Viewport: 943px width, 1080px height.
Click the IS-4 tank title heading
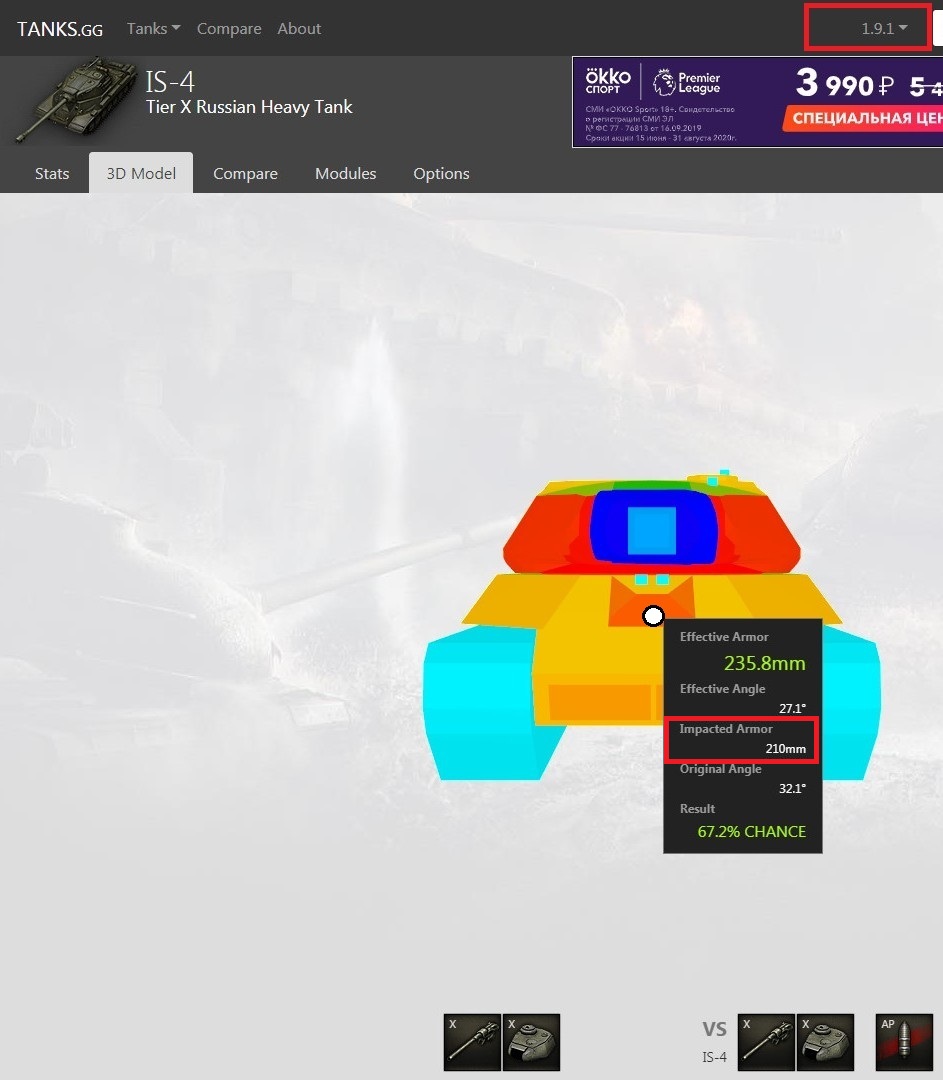point(169,82)
